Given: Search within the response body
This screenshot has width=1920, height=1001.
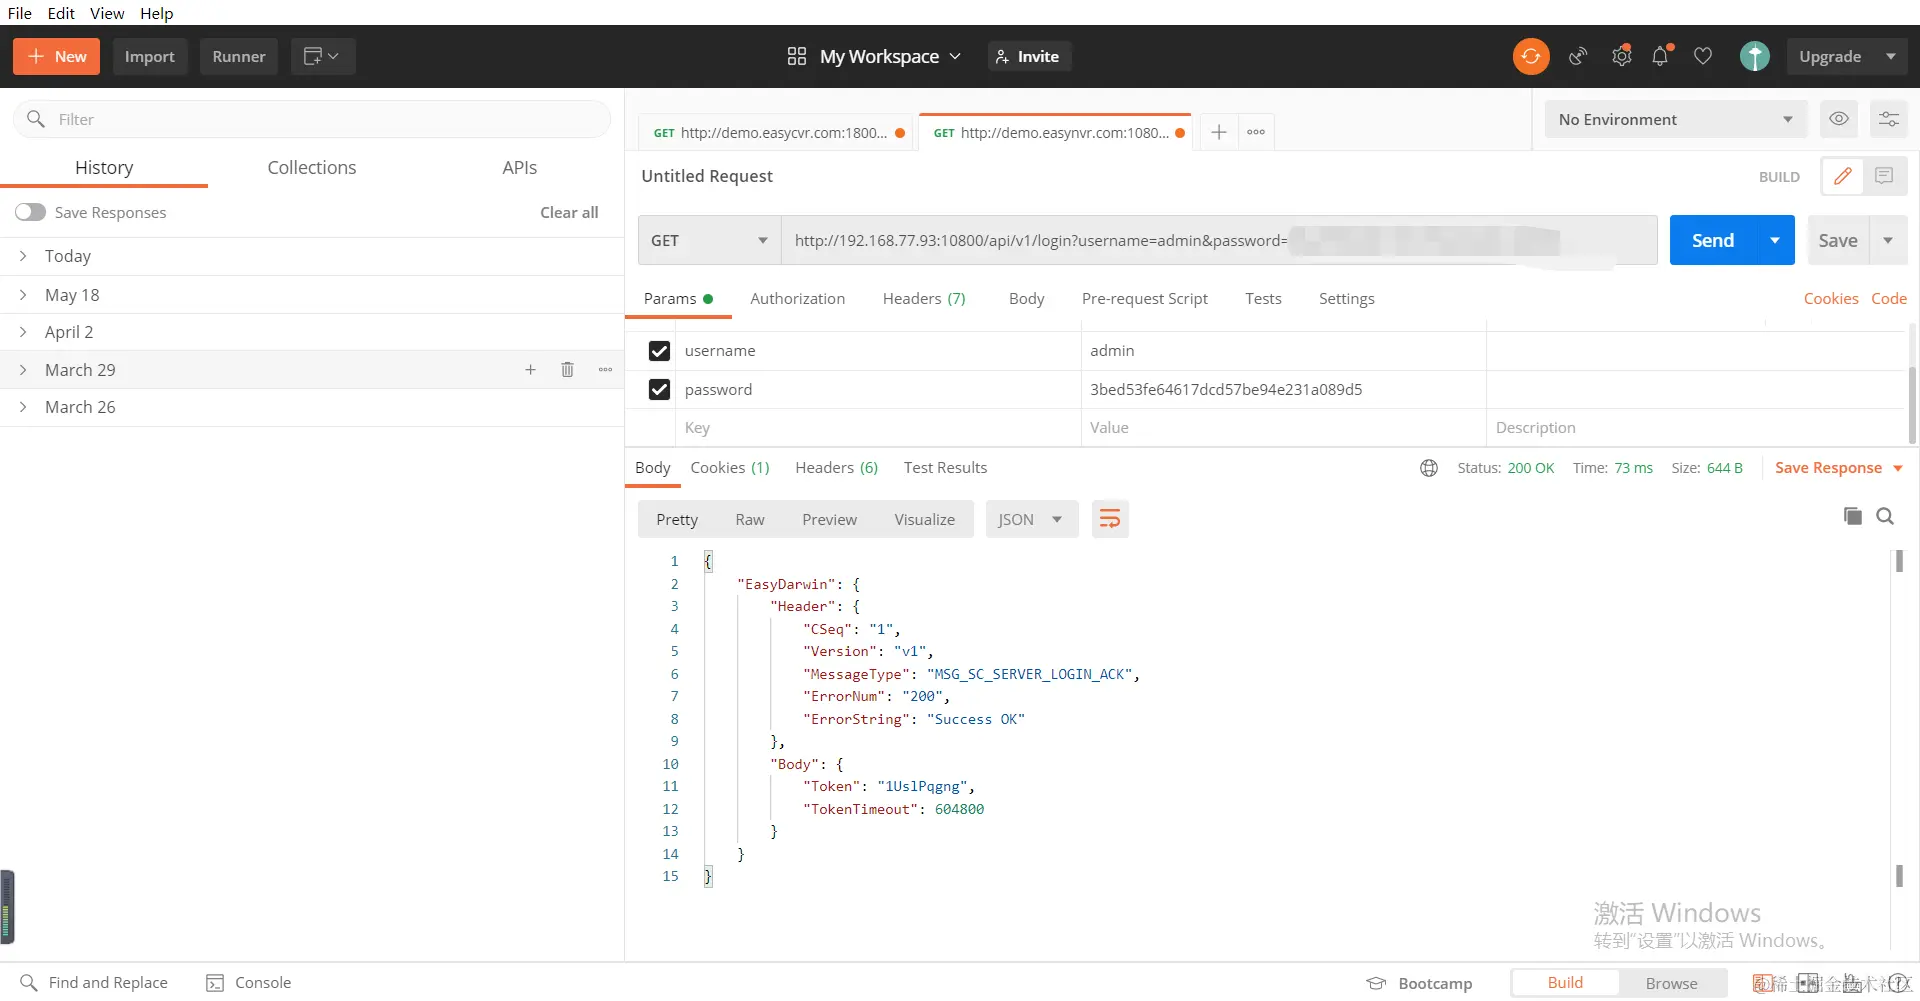Looking at the screenshot, I should pyautogui.click(x=1885, y=516).
